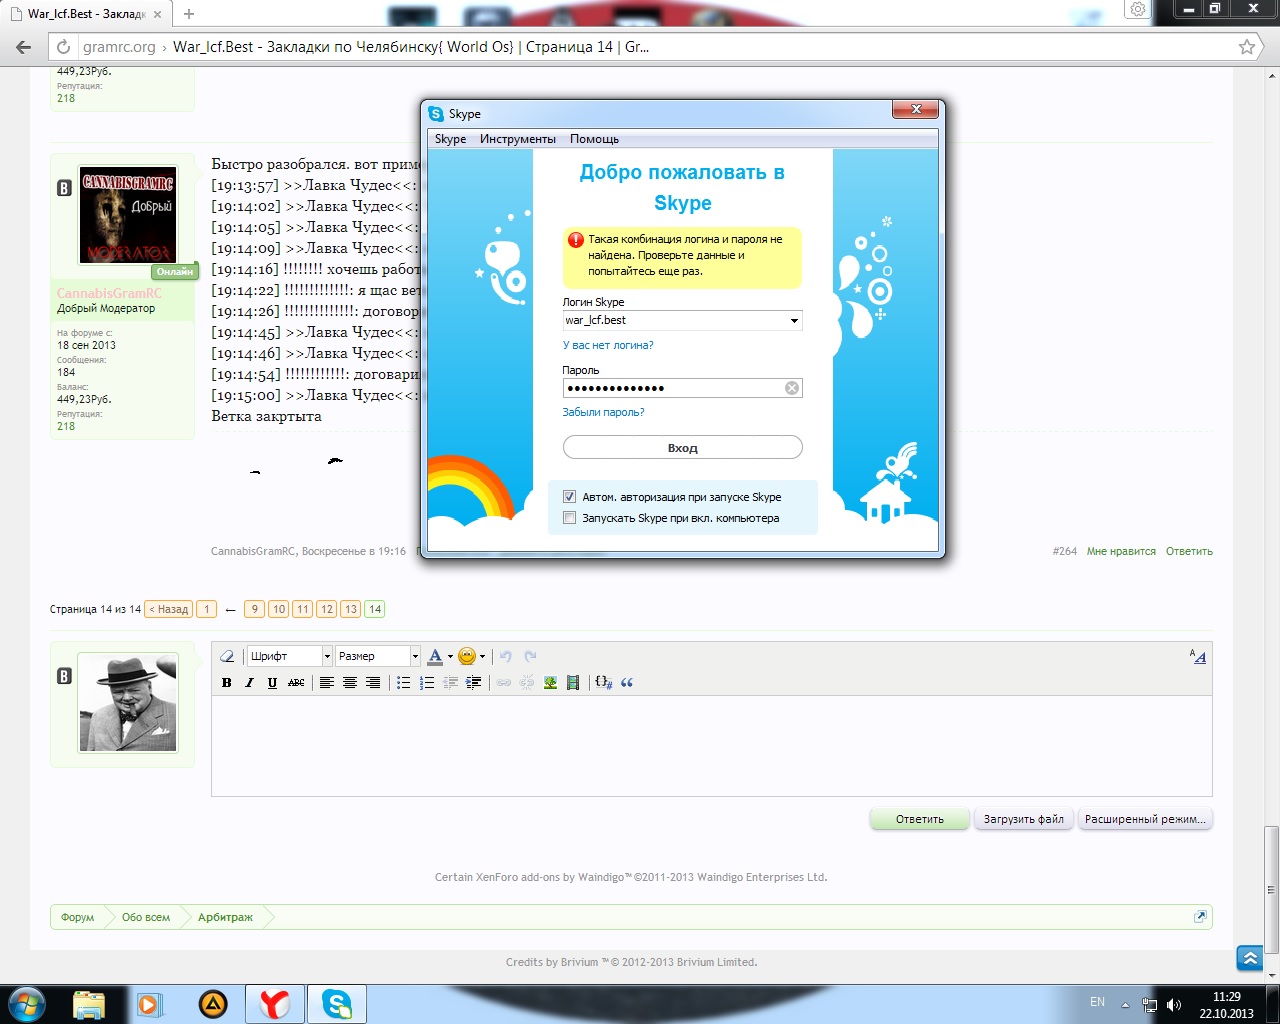
Task: Open the Skype menu in the Skype window
Action: [x=450, y=139]
